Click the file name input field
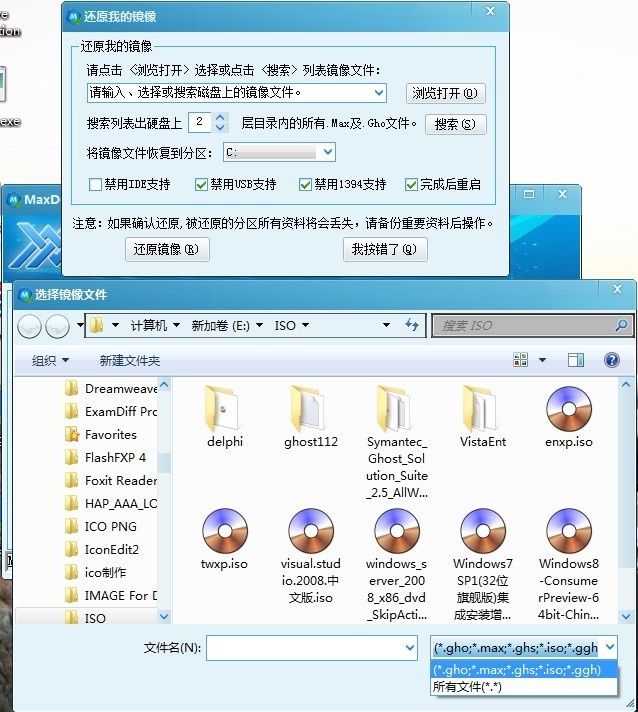The width and height of the screenshot is (638, 712). (312, 648)
